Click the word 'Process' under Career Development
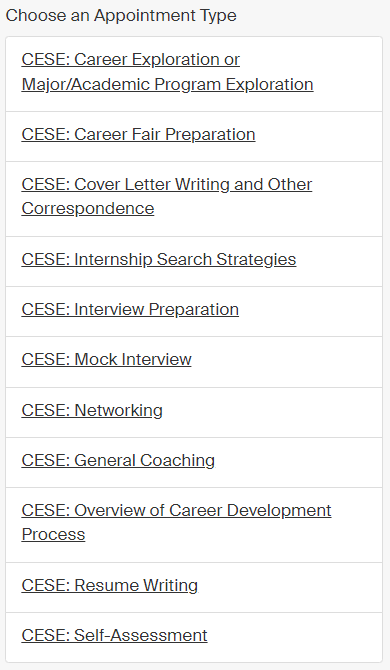 click(53, 535)
